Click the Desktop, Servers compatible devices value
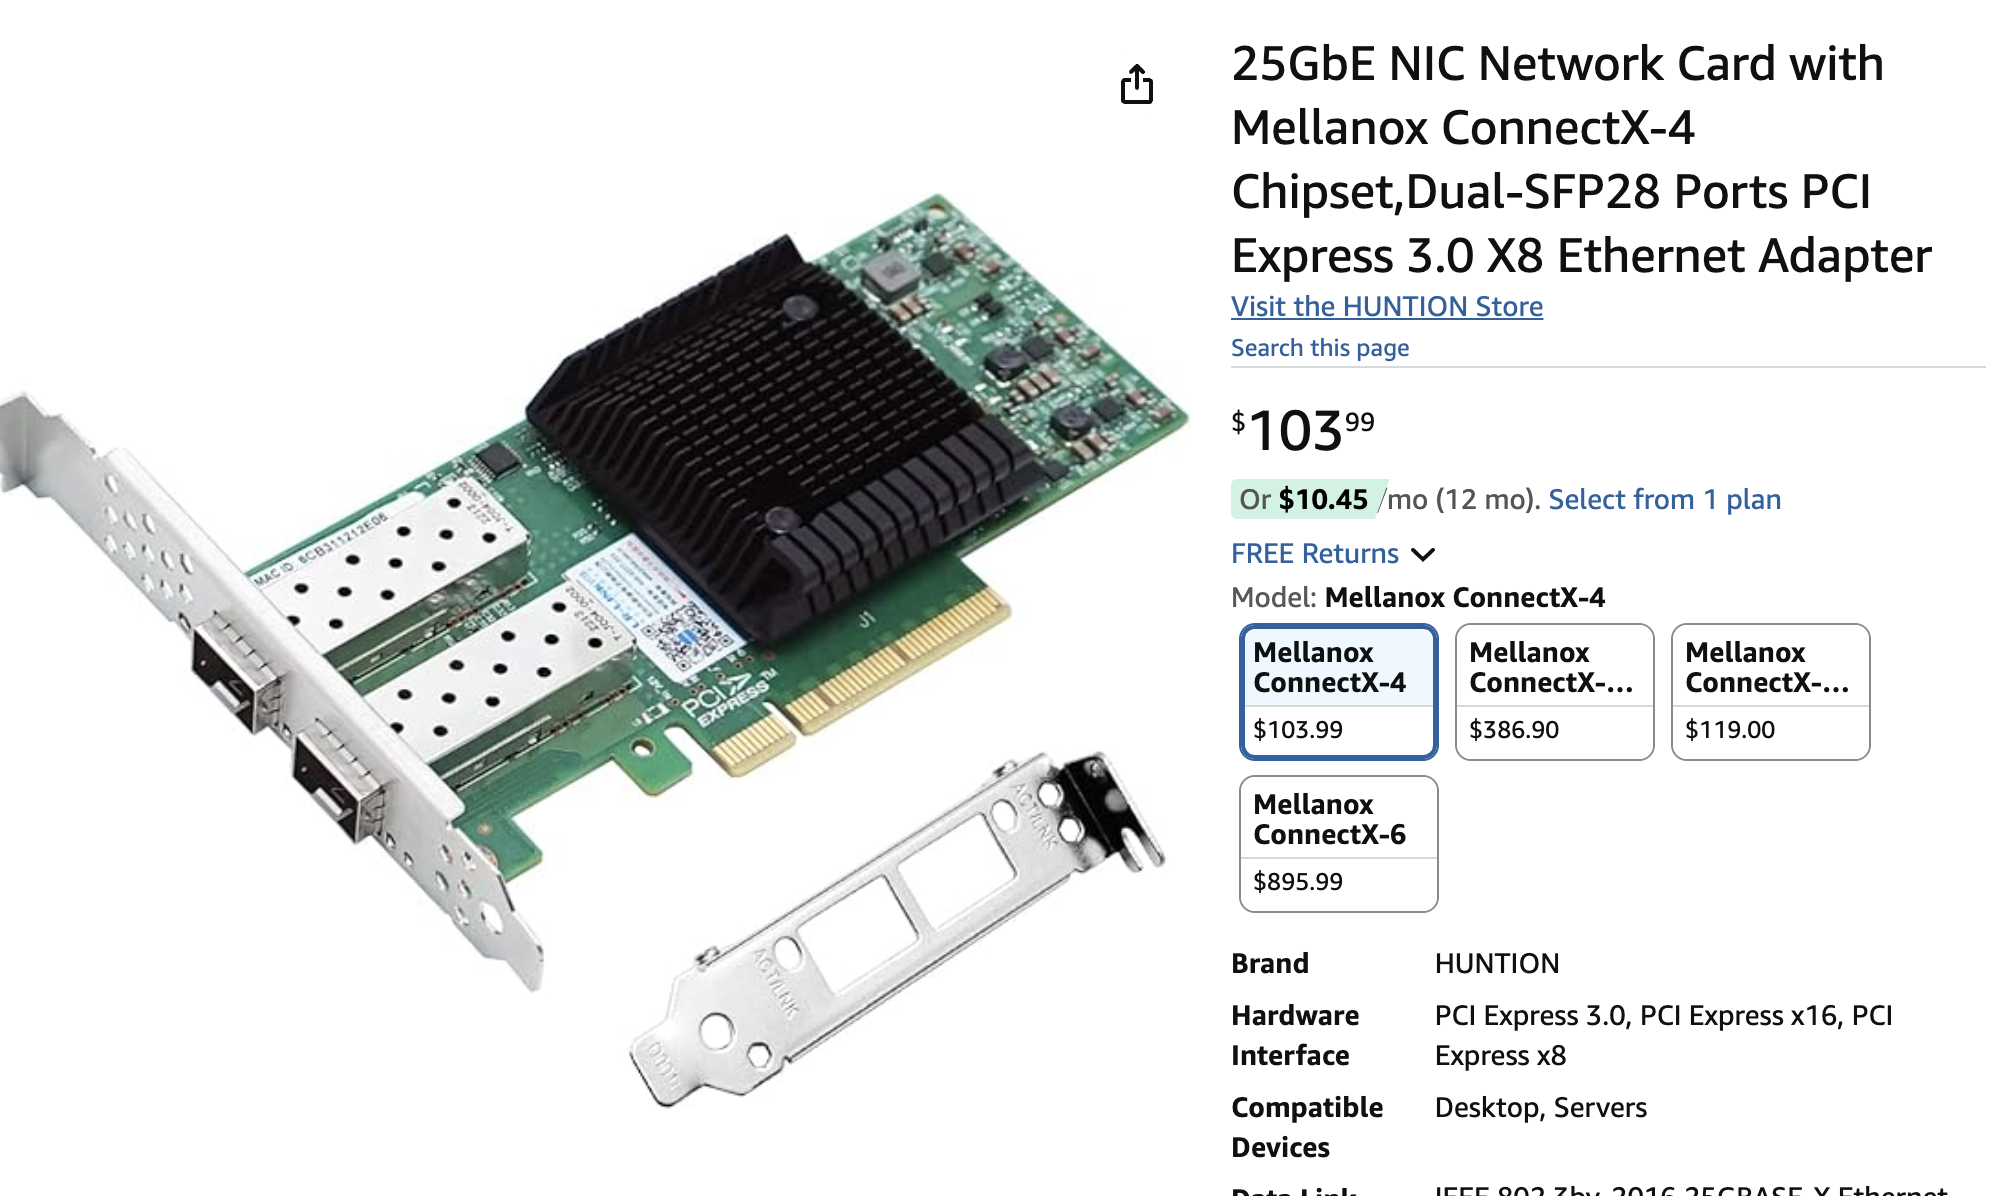The height and width of the screenshot is (1196, 1994). point(1540,1107)
